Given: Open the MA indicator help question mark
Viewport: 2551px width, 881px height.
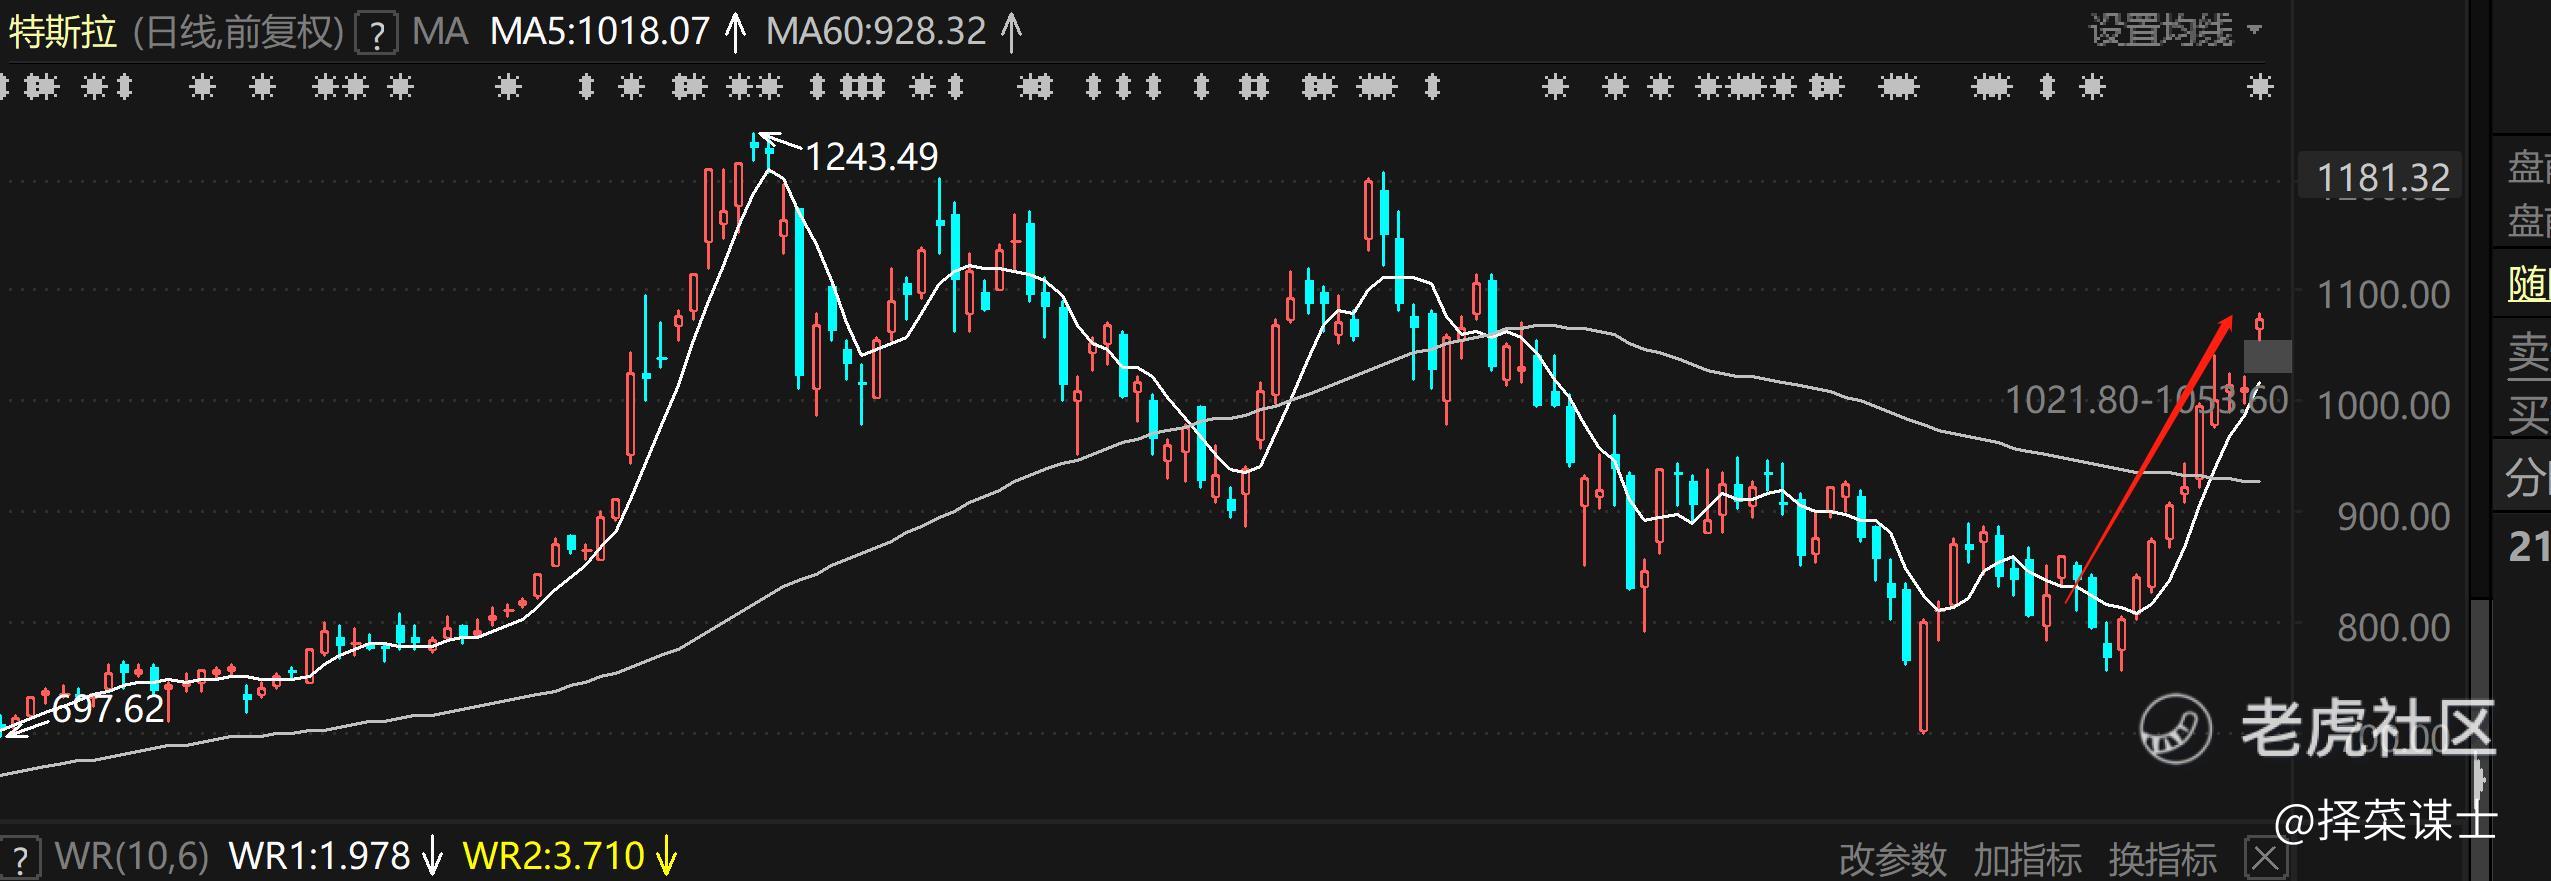Looking at the screenshot, I should point(376,35).
